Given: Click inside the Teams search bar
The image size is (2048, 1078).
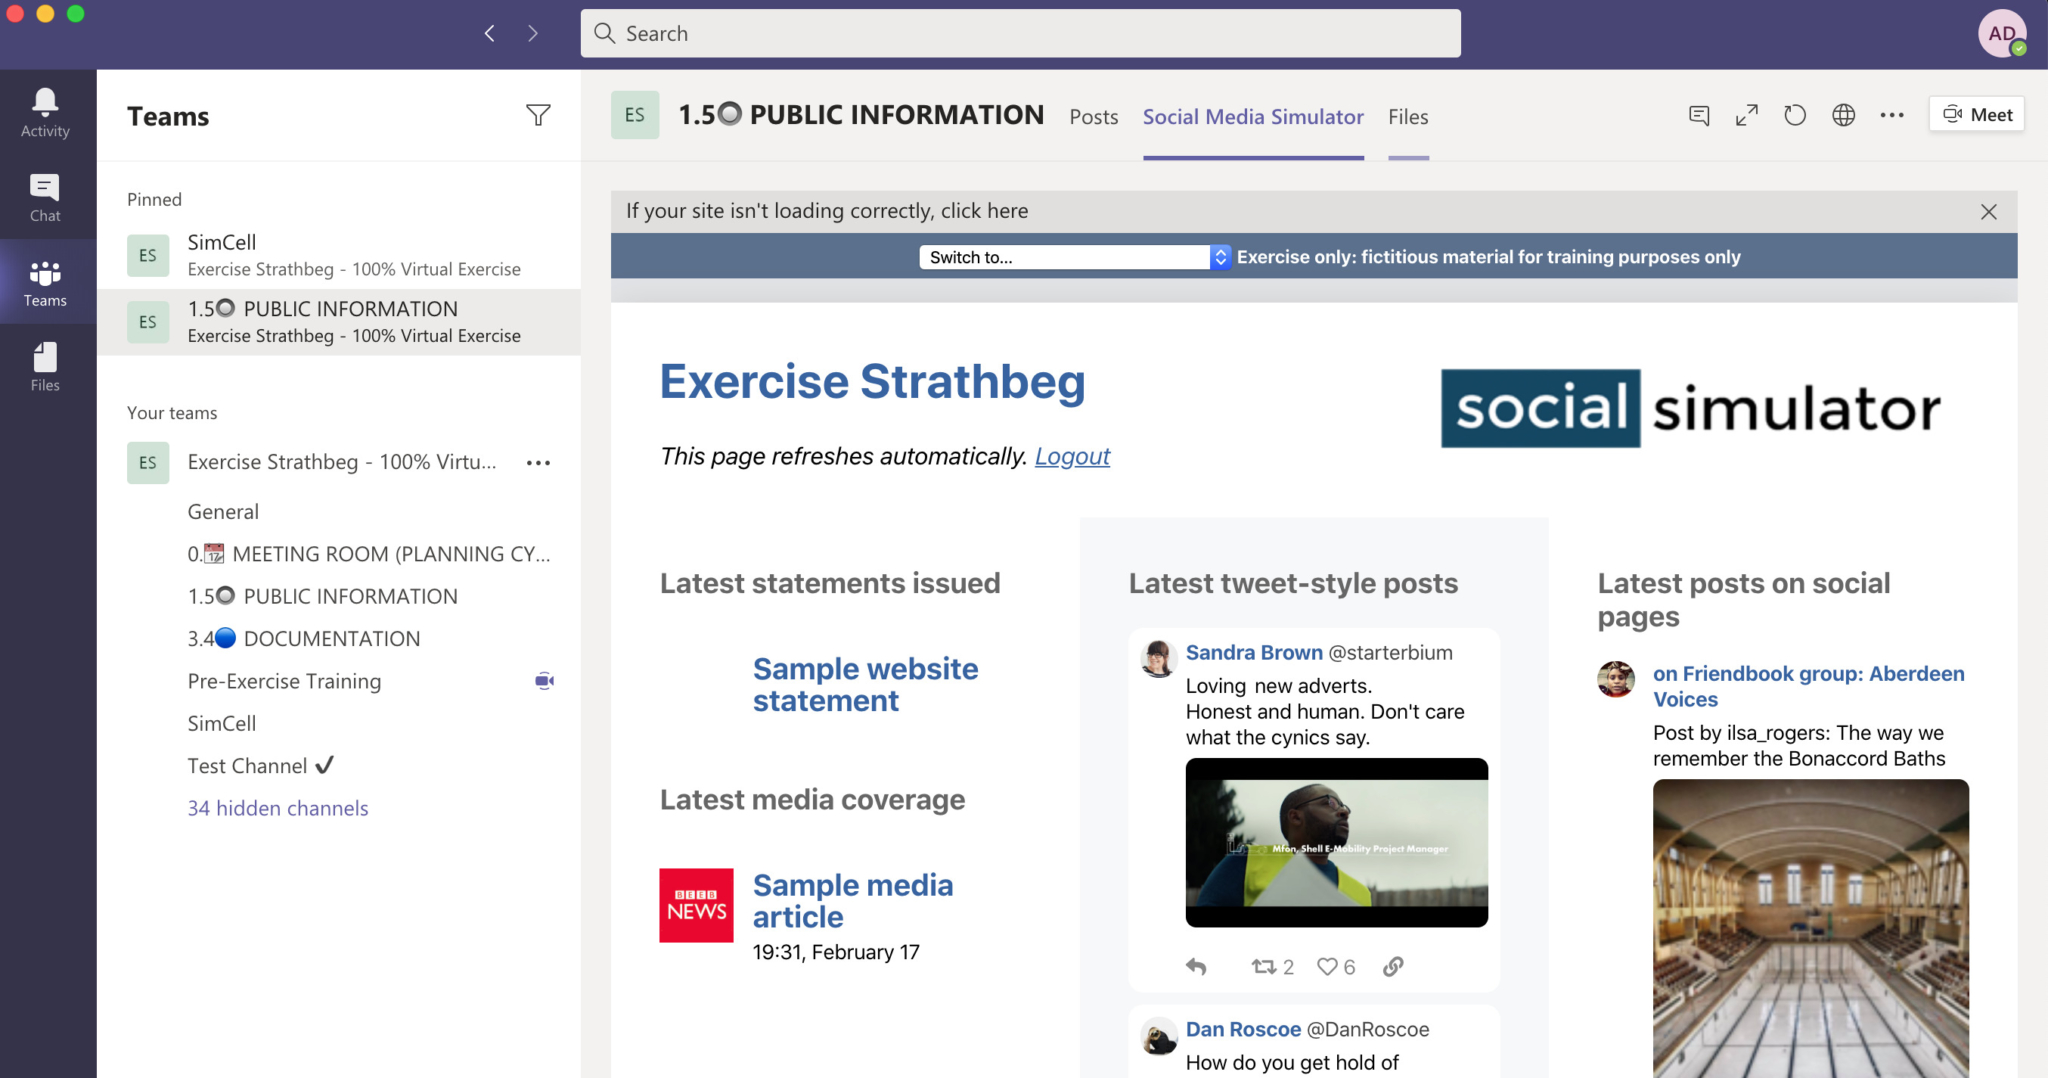Looking at the screenshot, I should click(x=1020, y=33).
